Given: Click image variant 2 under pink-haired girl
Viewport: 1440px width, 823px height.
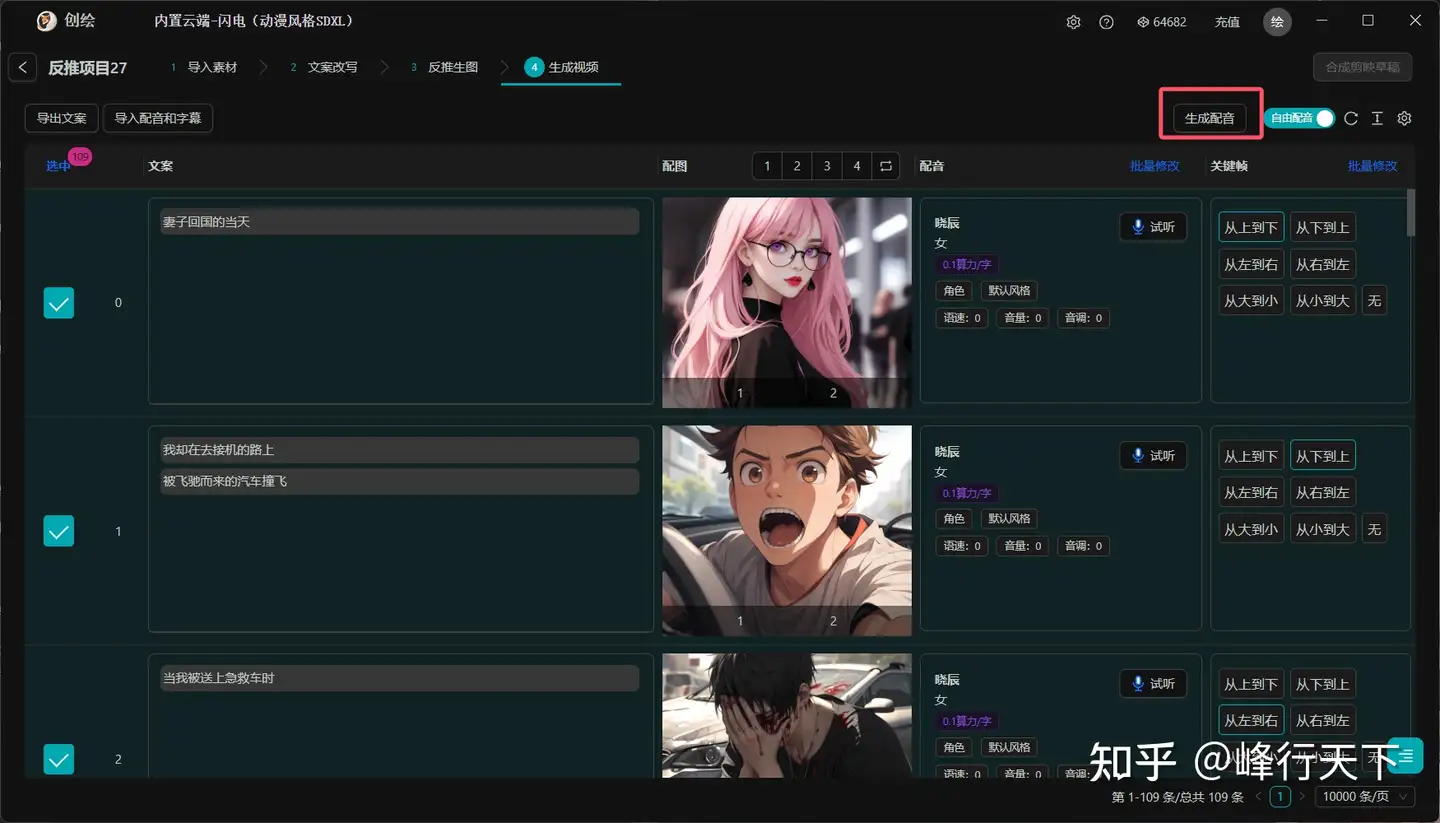Looking at the screenshot, I should [833, 393].
